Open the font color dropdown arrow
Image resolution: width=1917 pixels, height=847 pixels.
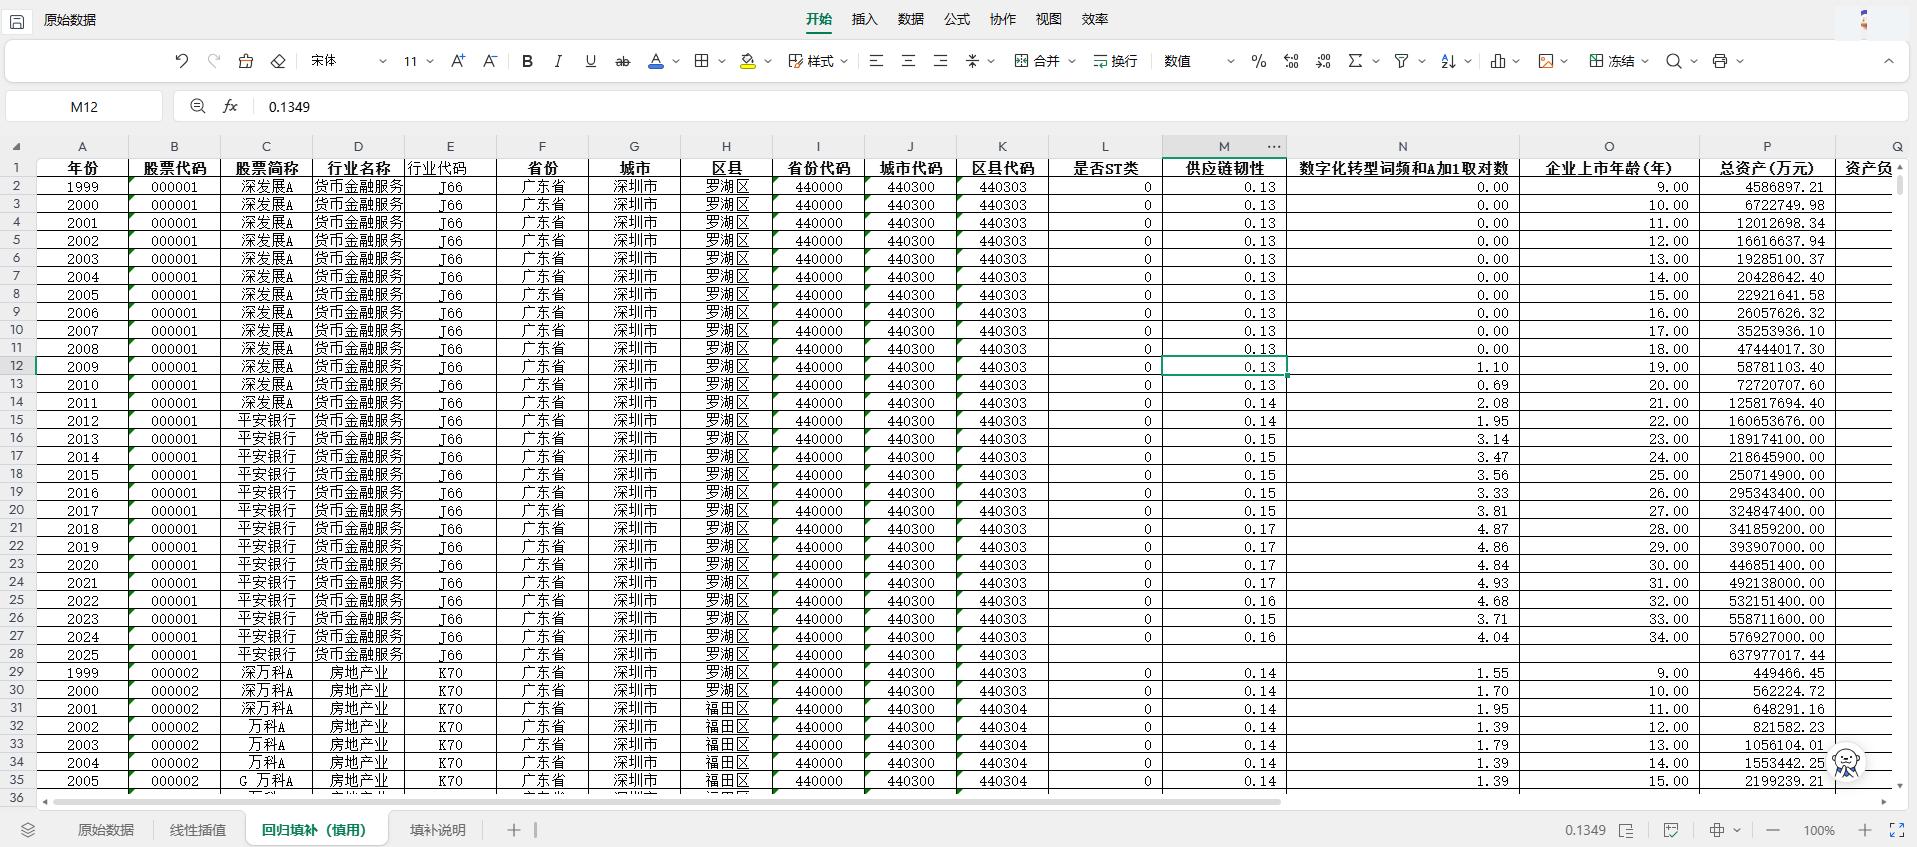676,61
